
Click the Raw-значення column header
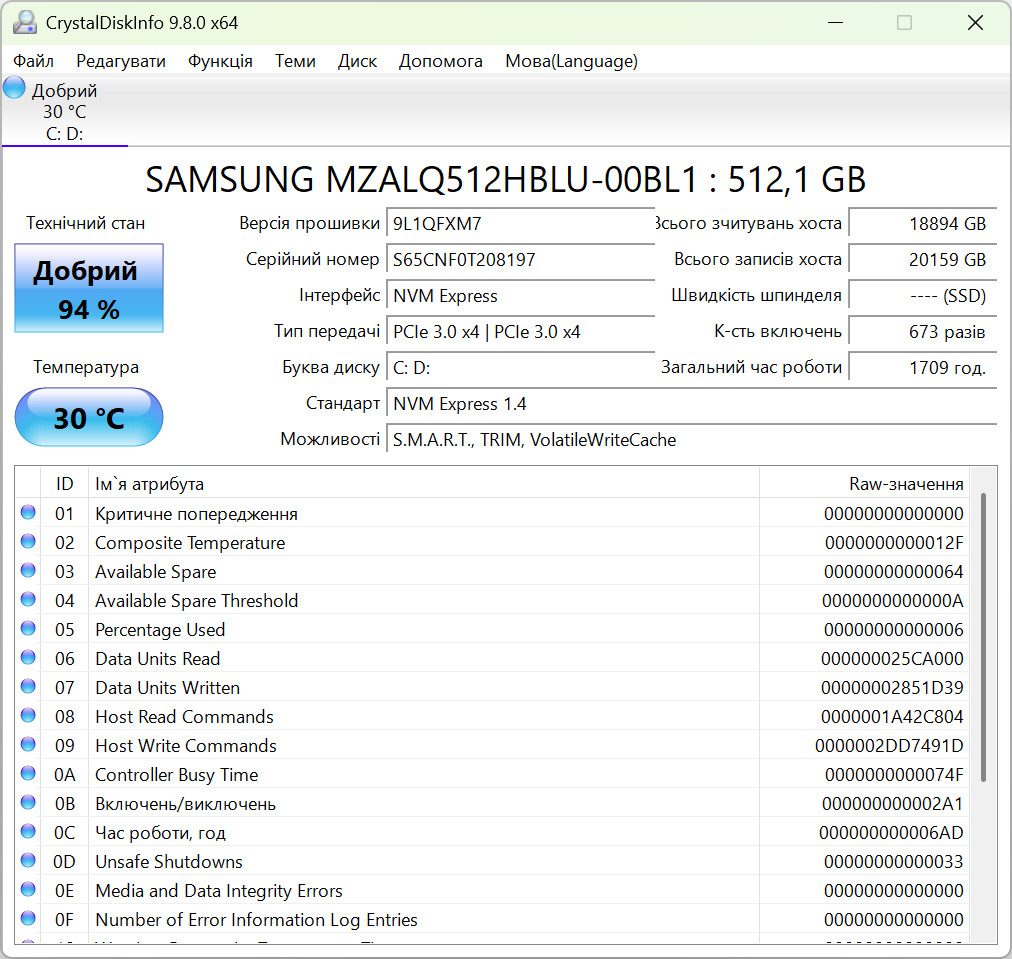(x=865, y=484)
